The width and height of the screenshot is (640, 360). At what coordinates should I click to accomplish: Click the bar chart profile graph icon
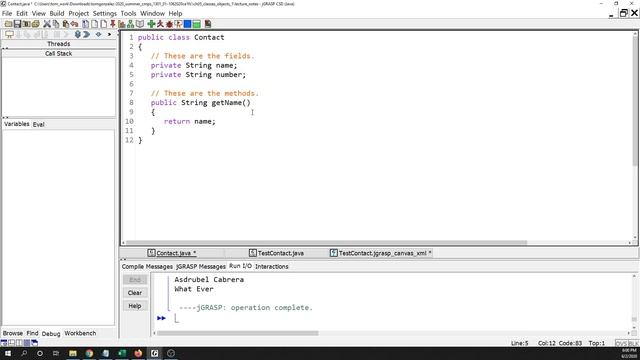122,24
